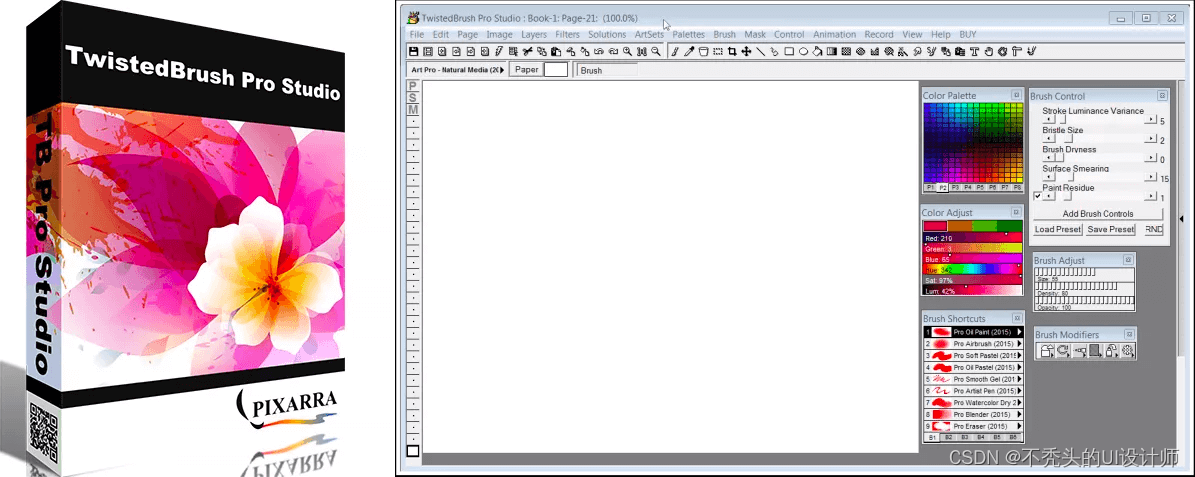This screenshot has height=477, width=1195.
Task: Toggle the Paint Residue checkbox
Action: coord(1037,196)
